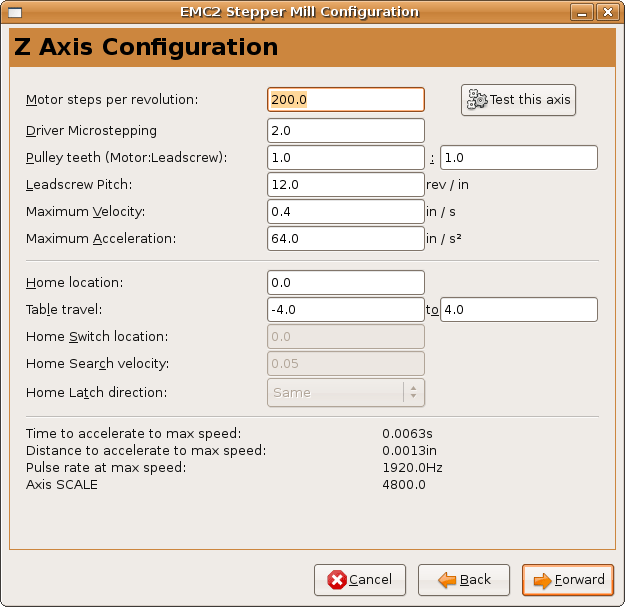This screenshot has width=625, height=607.
Task: Click the Pulley teeth motor value field
Action: click(346, 158)
